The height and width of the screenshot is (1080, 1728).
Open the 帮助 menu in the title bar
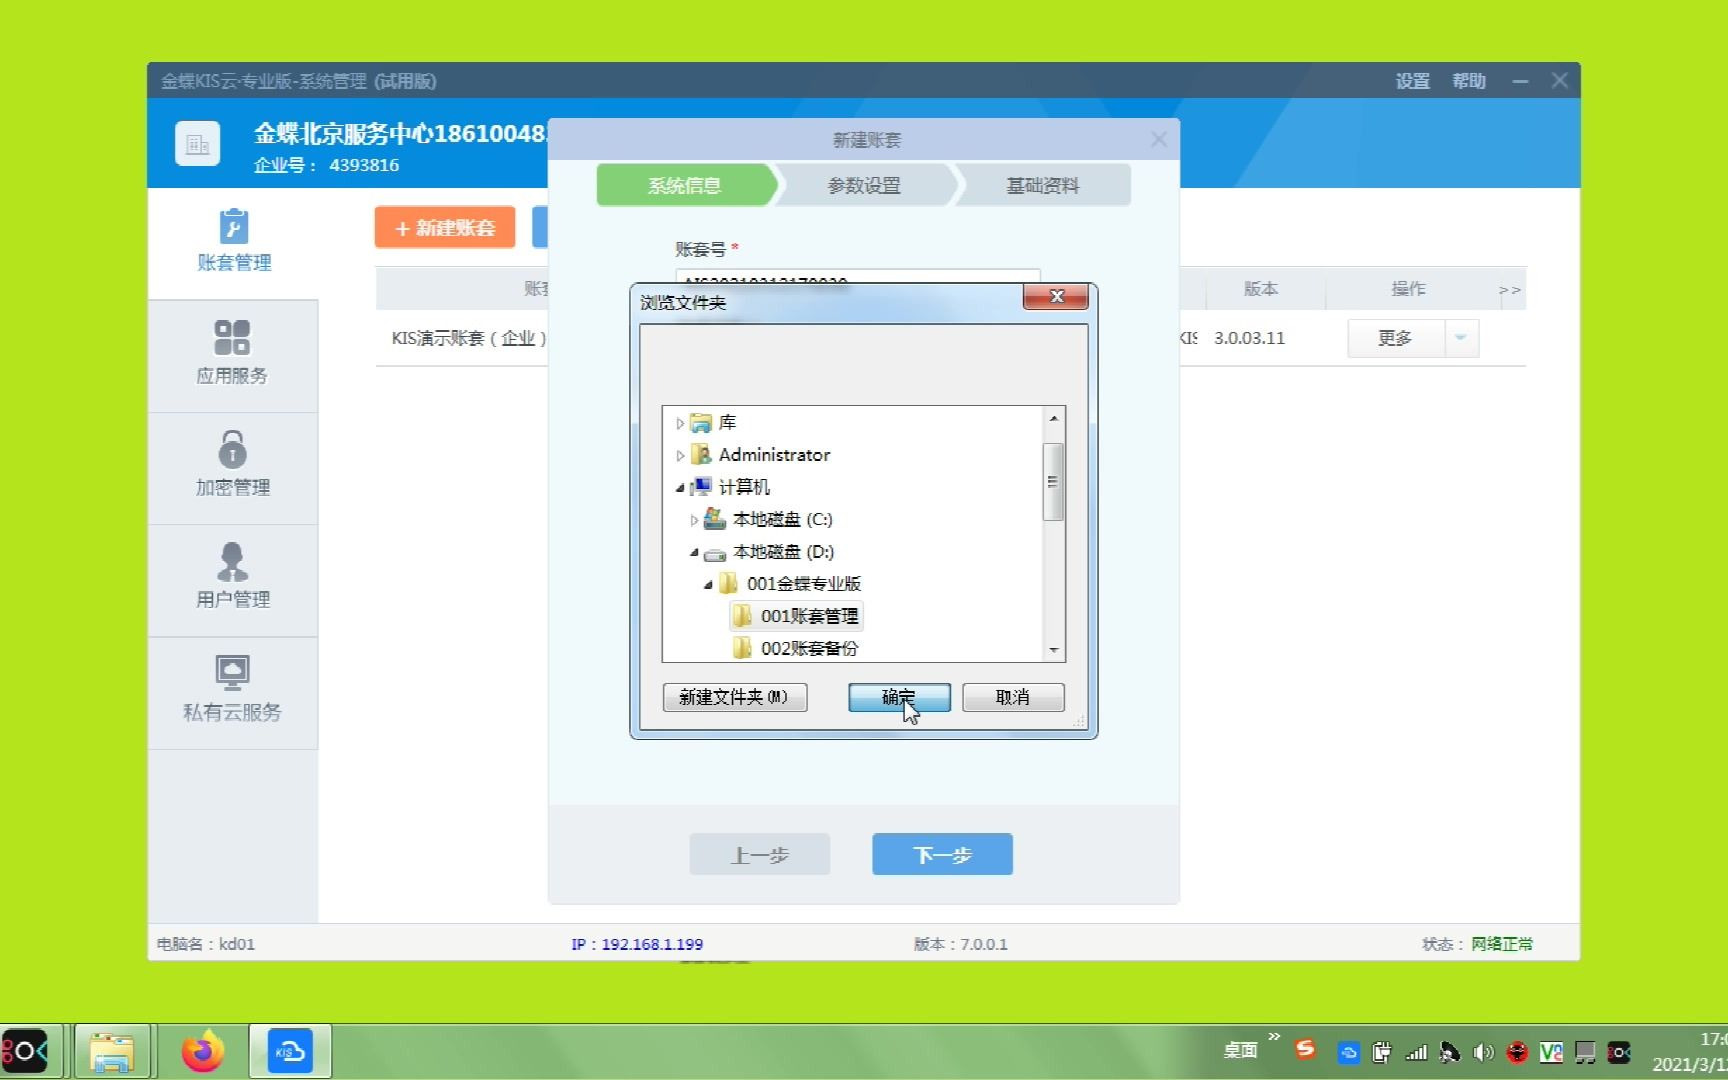click(x=1469, y=81)
